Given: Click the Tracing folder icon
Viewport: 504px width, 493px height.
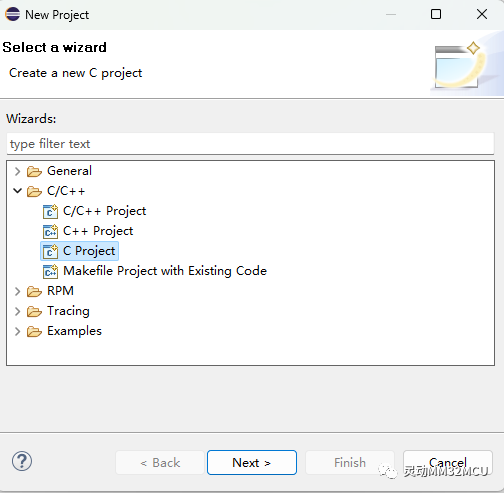Looking at the screenshot, I should (x=34, y=311).
